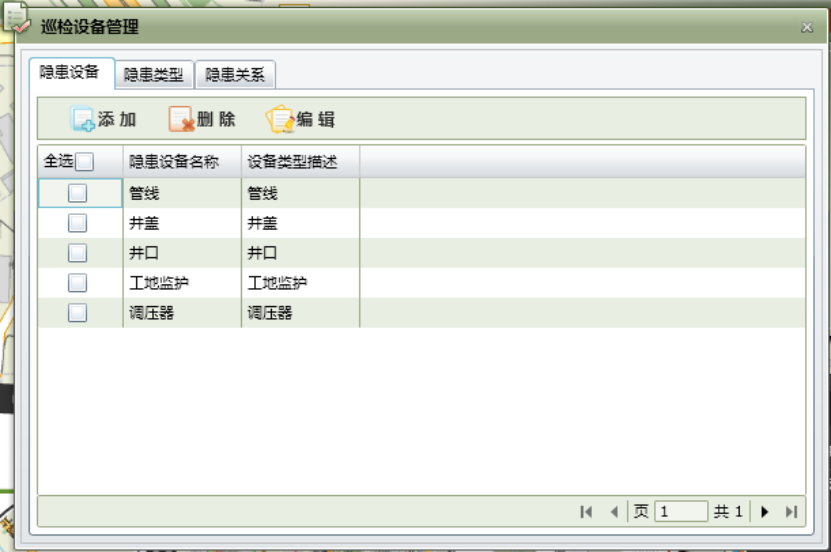Go to next page arrow
Image resolution: width=831 pixels, height=552 pixels.
pos(765,512)
